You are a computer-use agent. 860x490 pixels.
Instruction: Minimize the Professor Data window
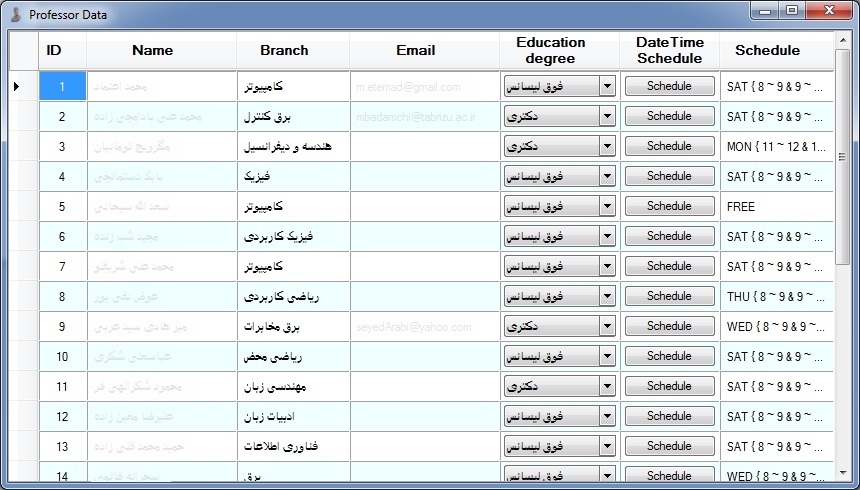[765, 10]
